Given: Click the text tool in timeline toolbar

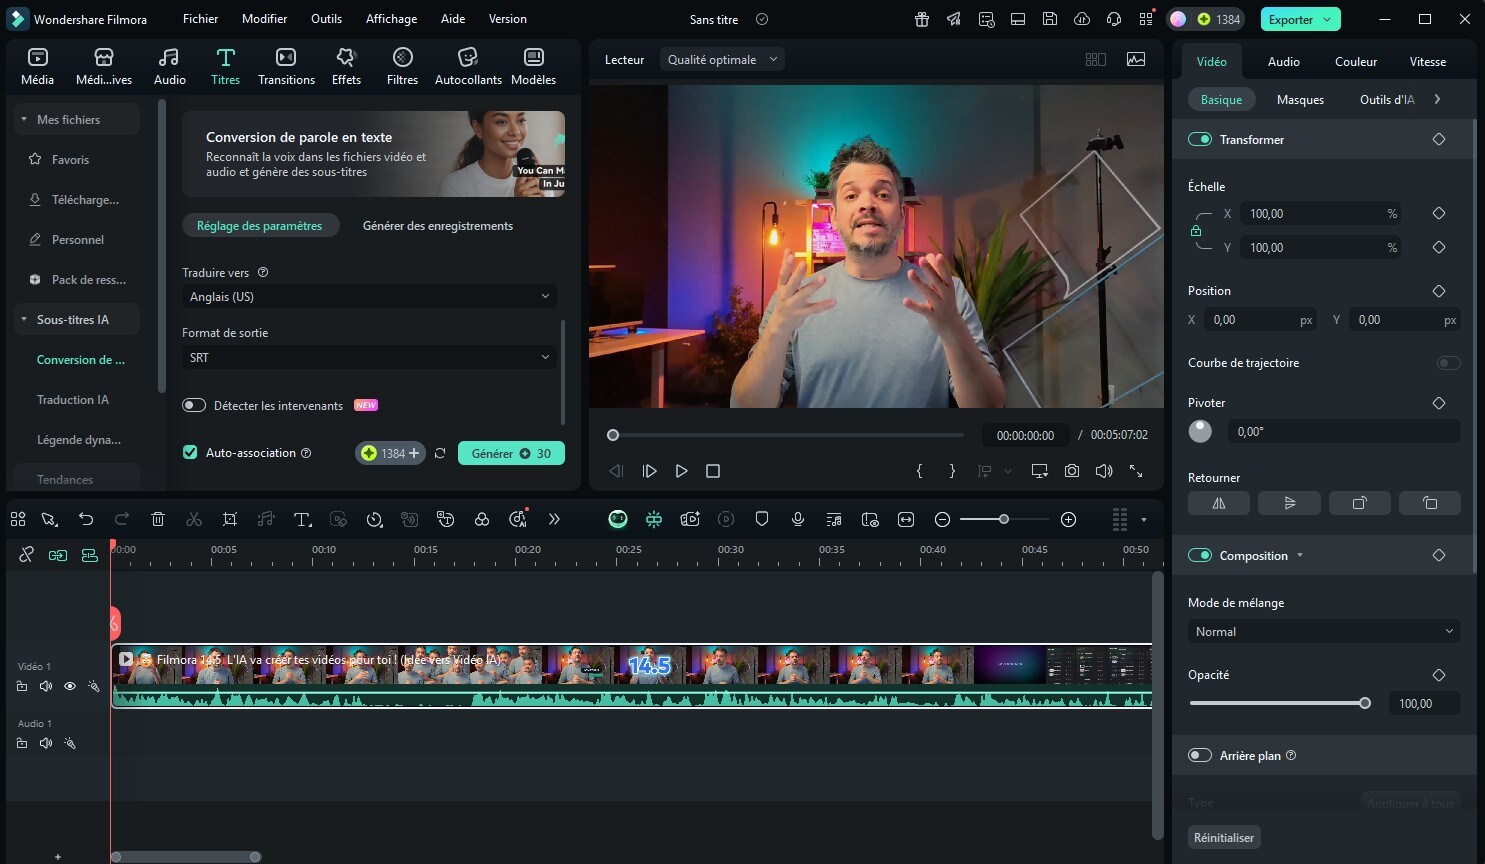Looking at the screenshot, I should click(x=302, y=519).
